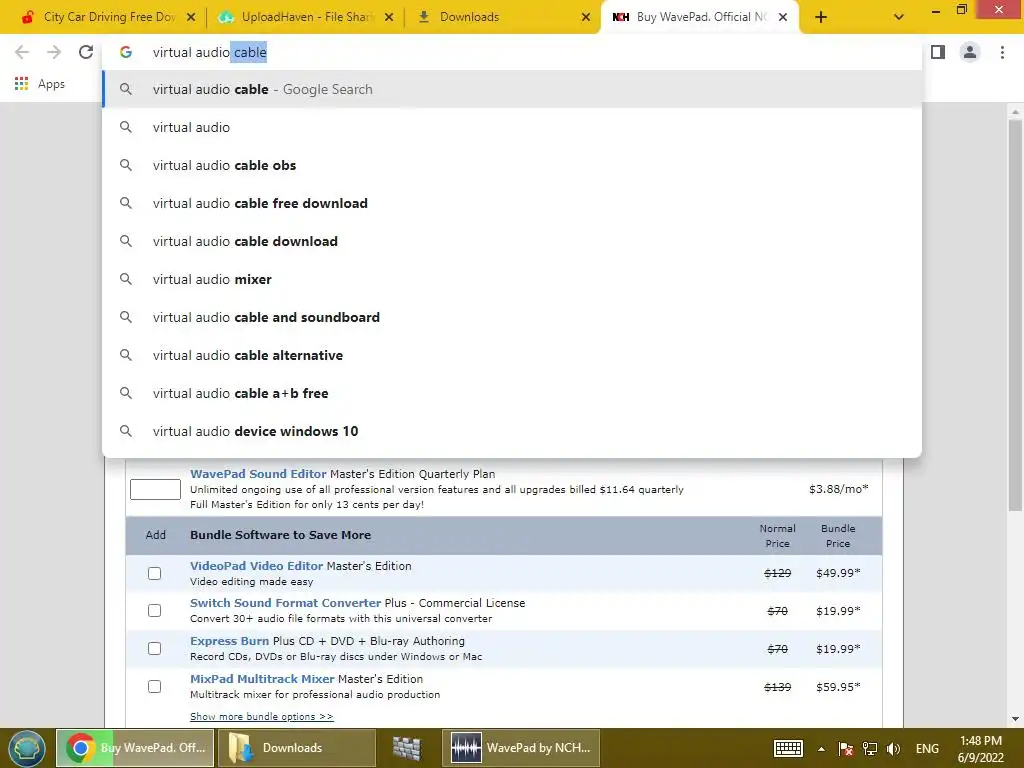
Task: Open the Downloads folder taskbar button
Action: tap(296, 748)
